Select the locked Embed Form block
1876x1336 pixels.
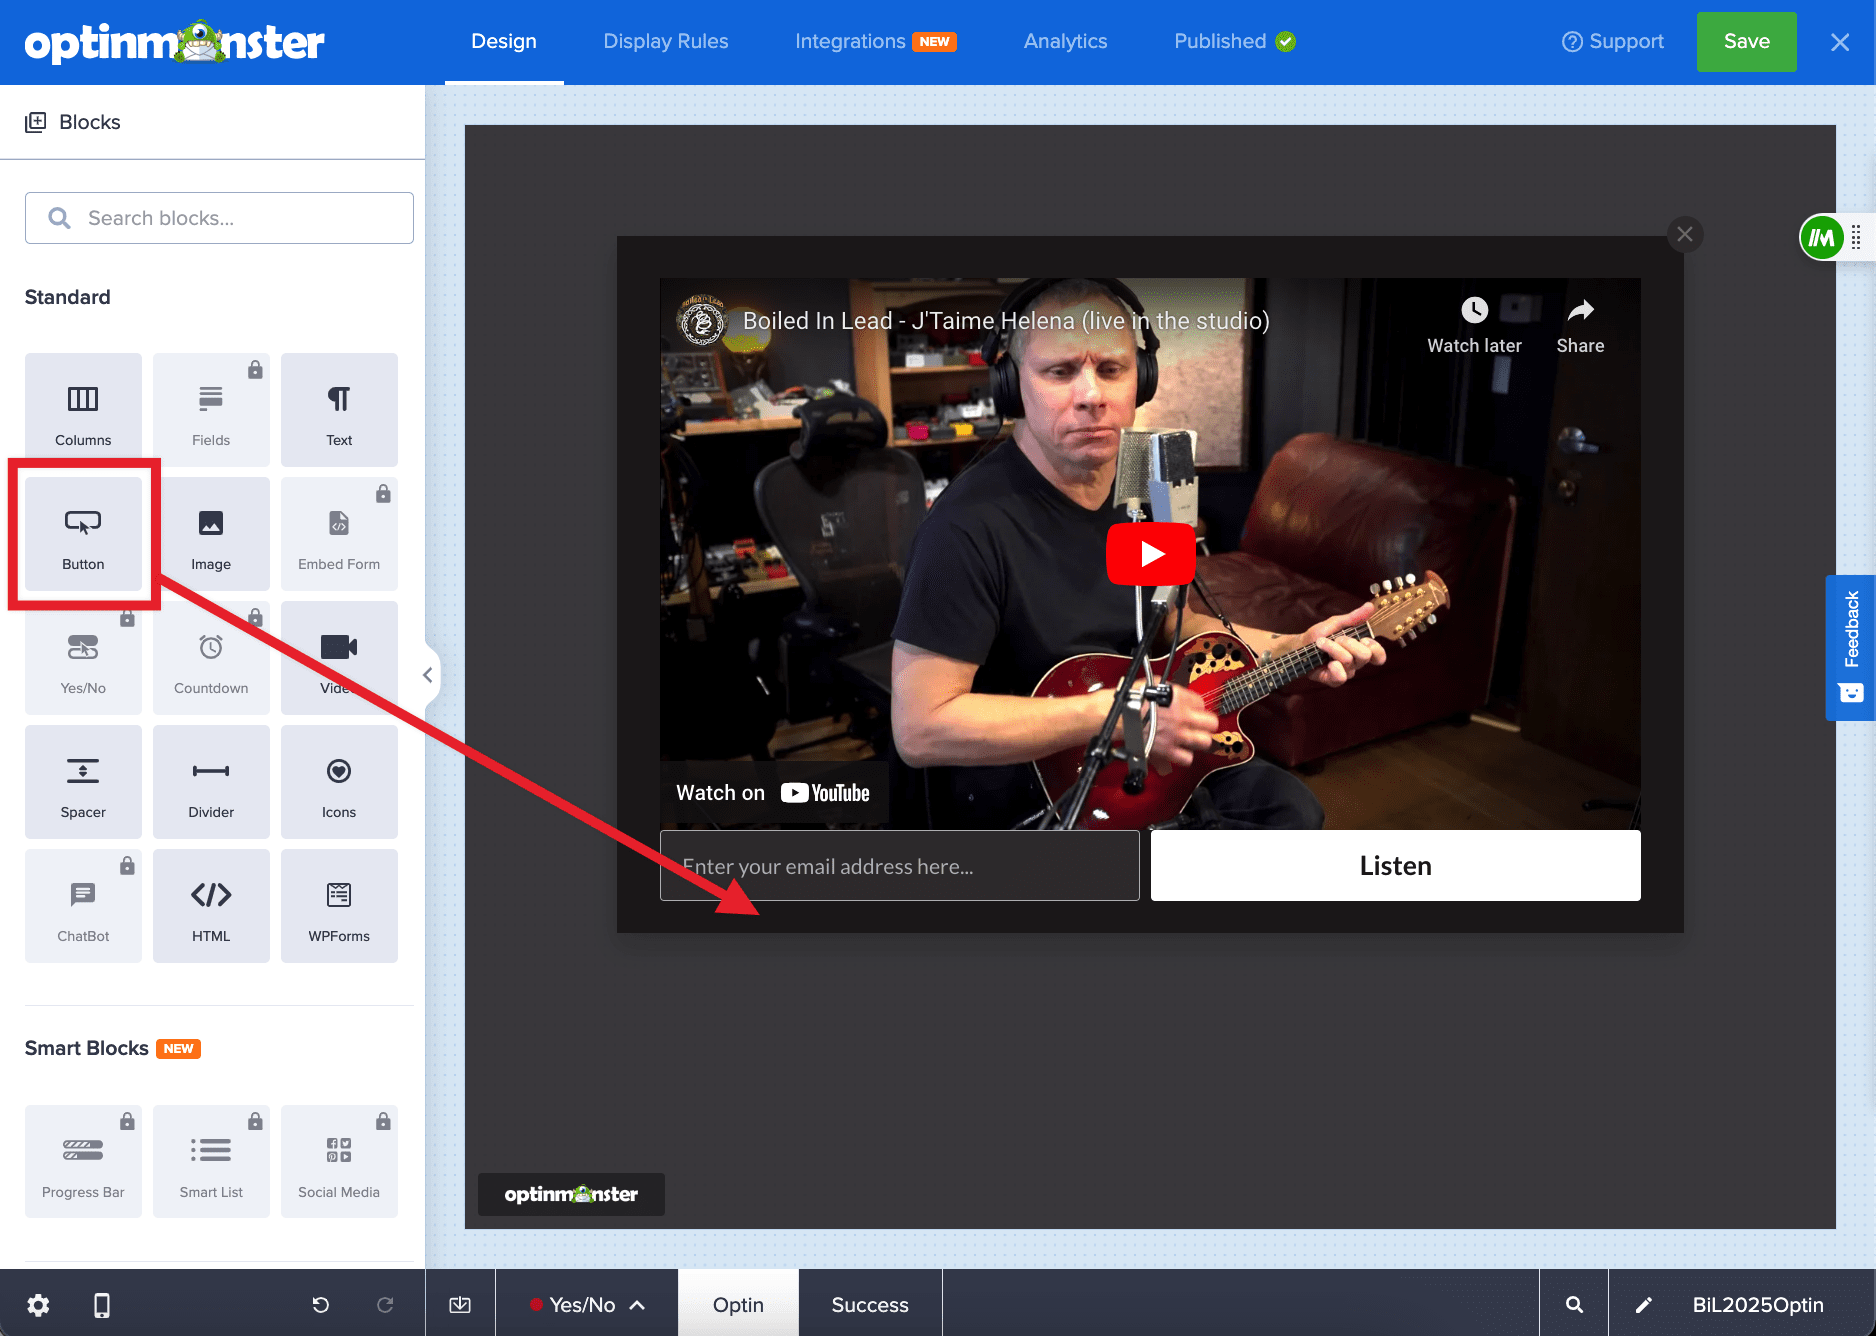click(x=339, y=534)
